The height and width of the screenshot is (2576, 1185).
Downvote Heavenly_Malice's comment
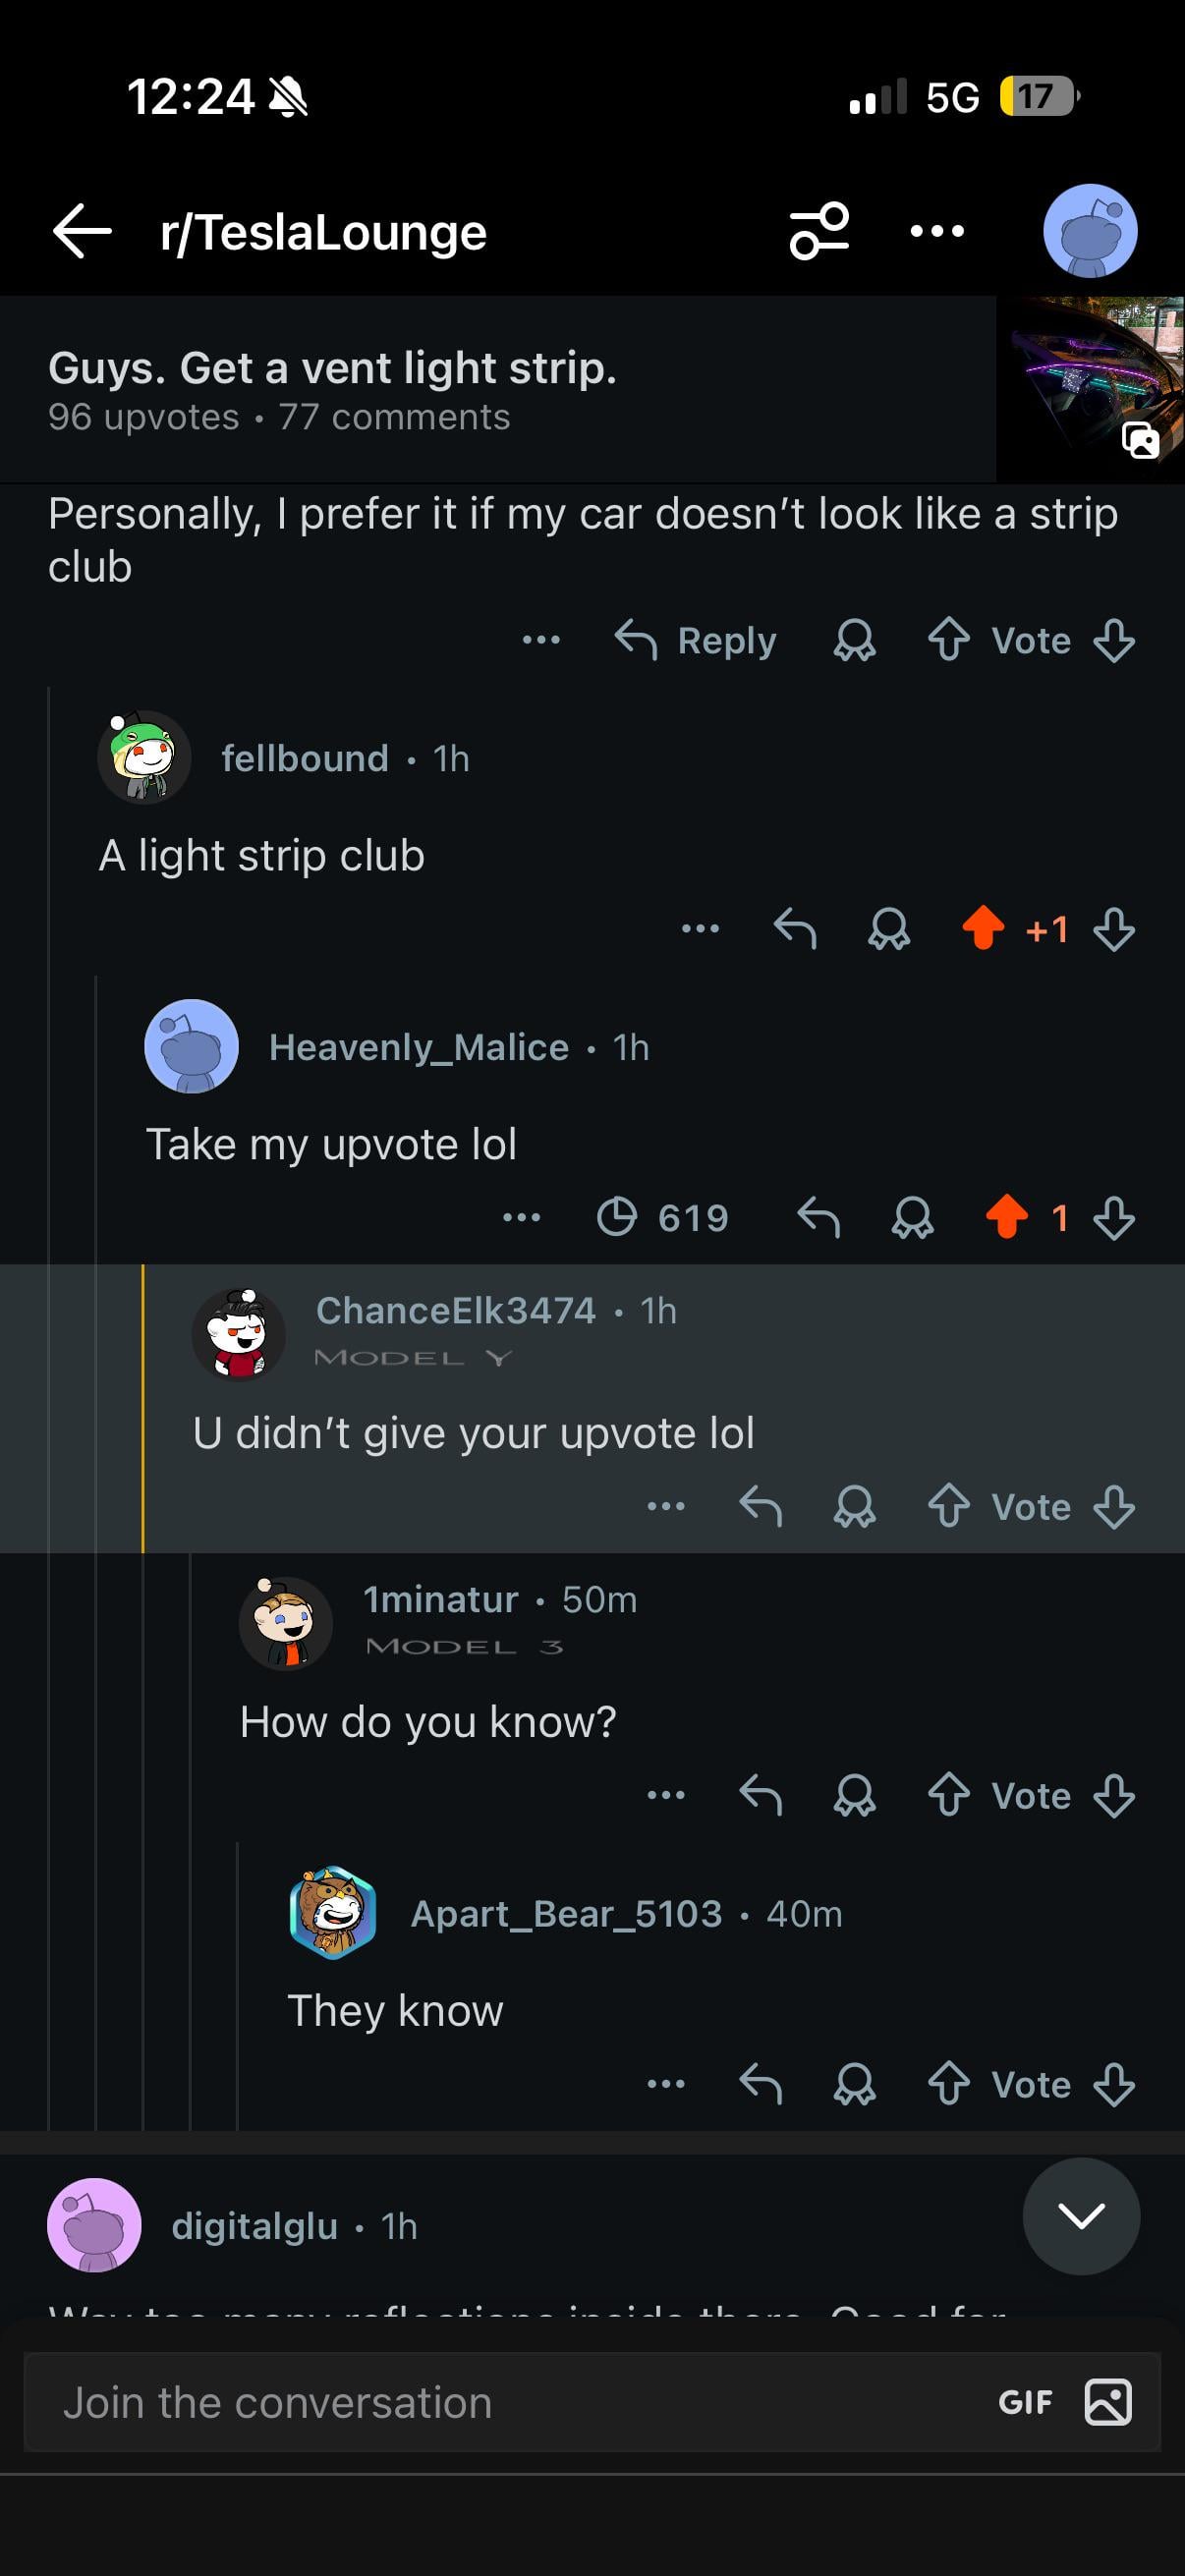[1113, 1218]
